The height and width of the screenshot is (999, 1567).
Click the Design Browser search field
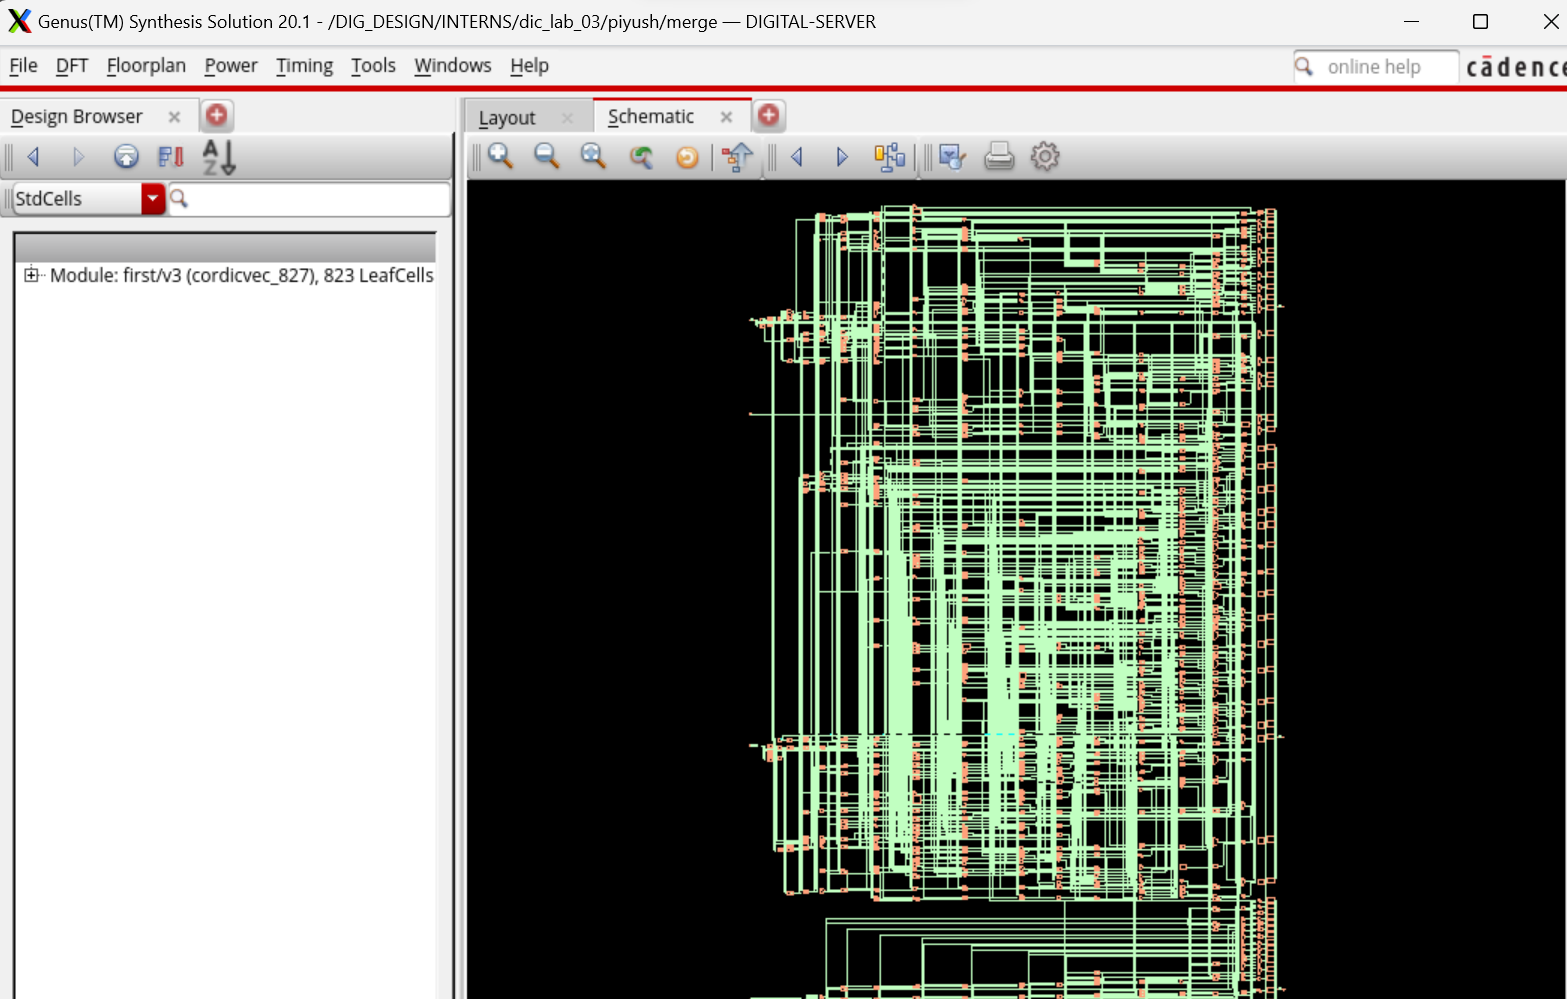tap(309, 199)
